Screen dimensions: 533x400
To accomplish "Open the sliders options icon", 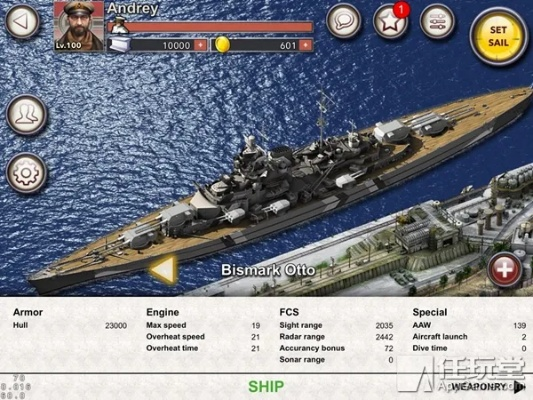I will pyautogui.click(x=437, y=21).
